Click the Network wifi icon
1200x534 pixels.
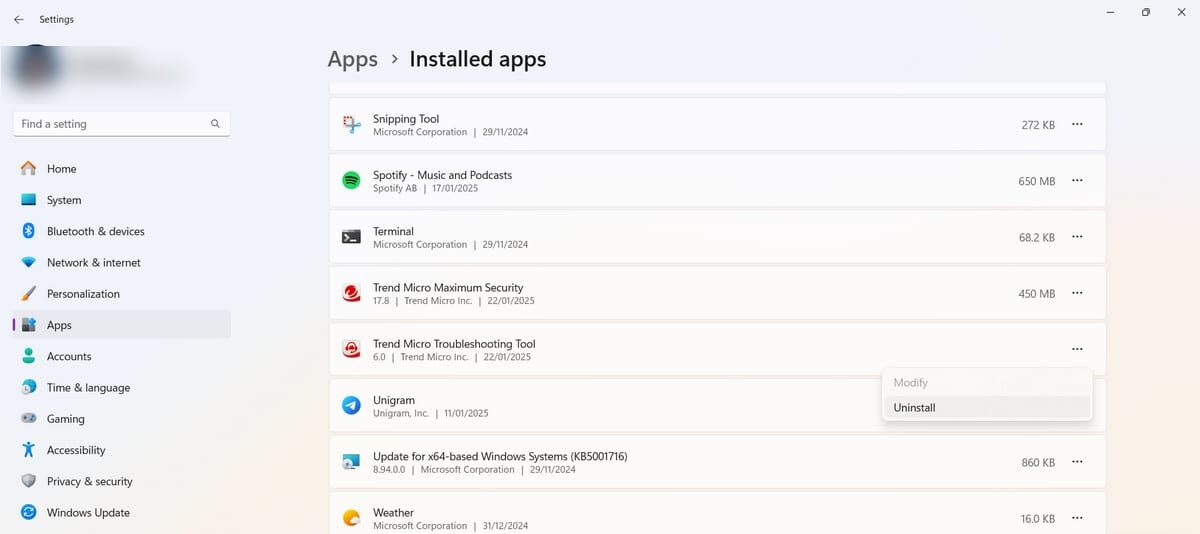(x=28, y=262)
